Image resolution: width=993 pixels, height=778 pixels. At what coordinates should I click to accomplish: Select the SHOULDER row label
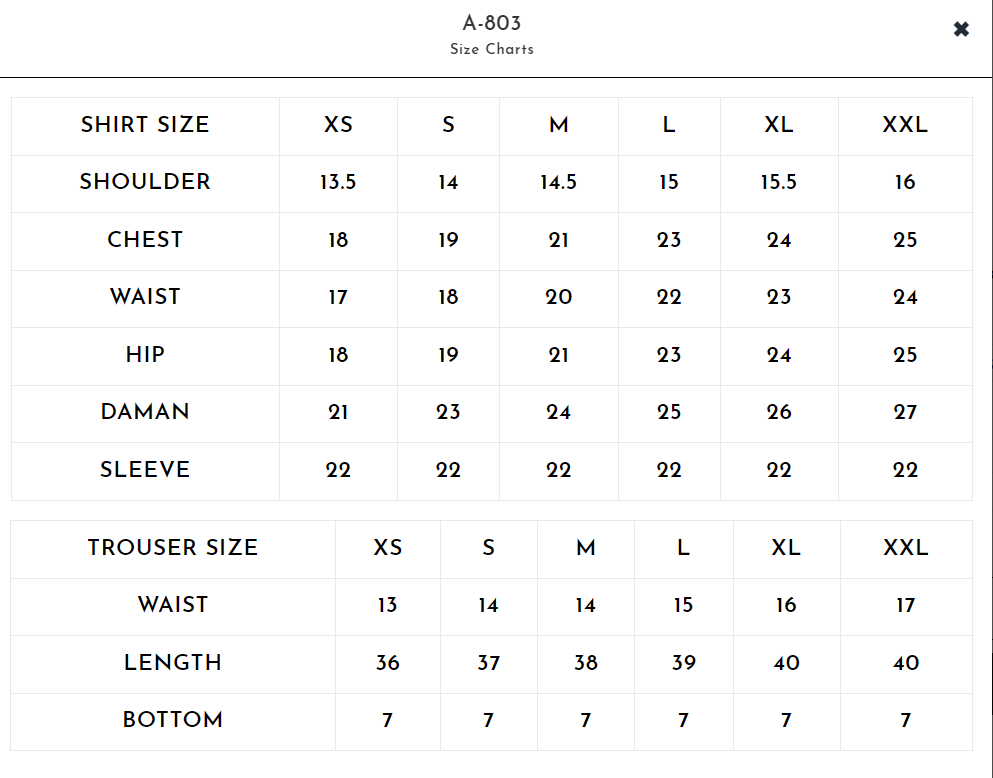tap(145, 182)
